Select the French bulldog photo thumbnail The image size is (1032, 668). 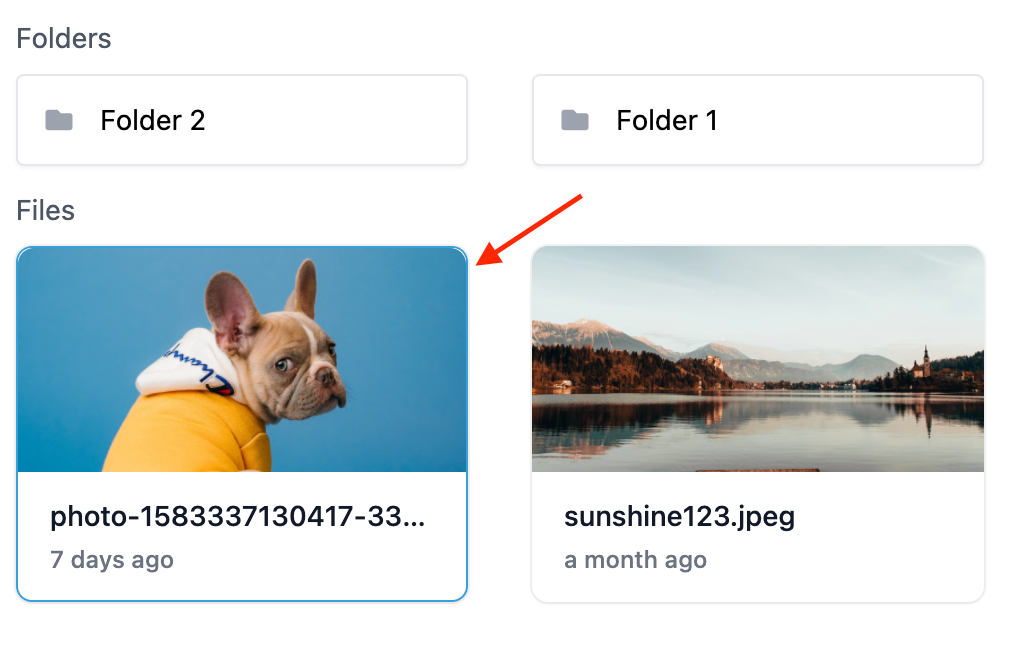click(x=242, y=359)
